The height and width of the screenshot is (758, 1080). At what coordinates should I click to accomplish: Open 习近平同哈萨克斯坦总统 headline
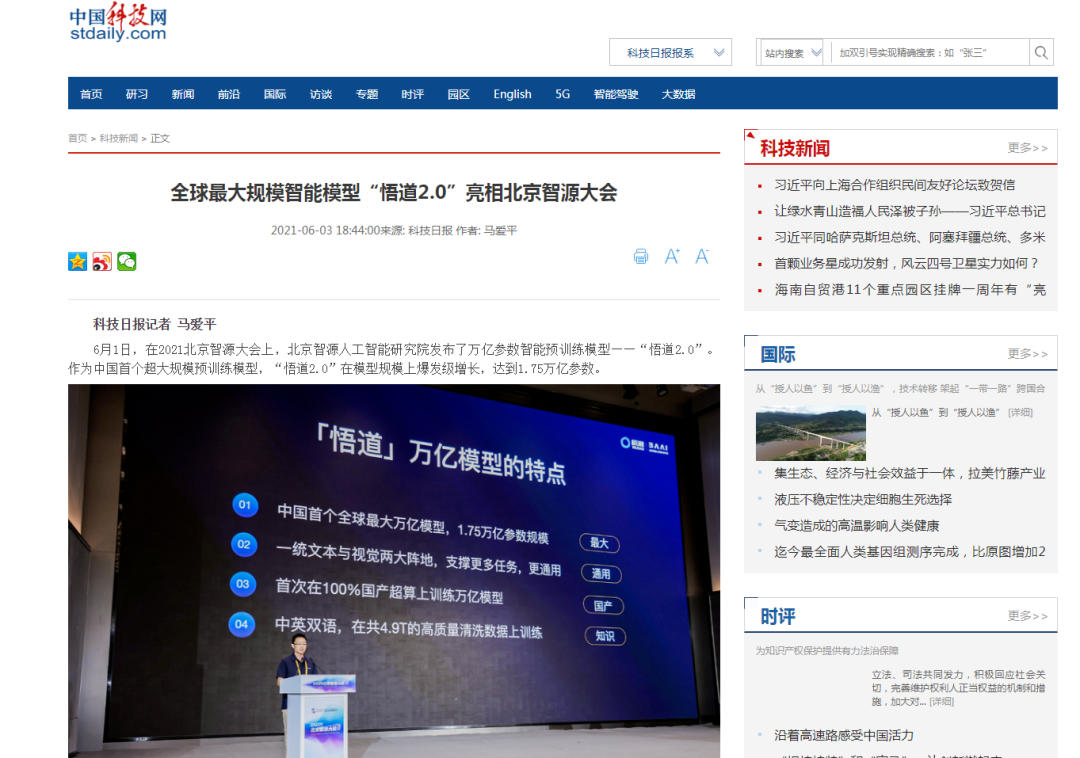click(909, 238)
